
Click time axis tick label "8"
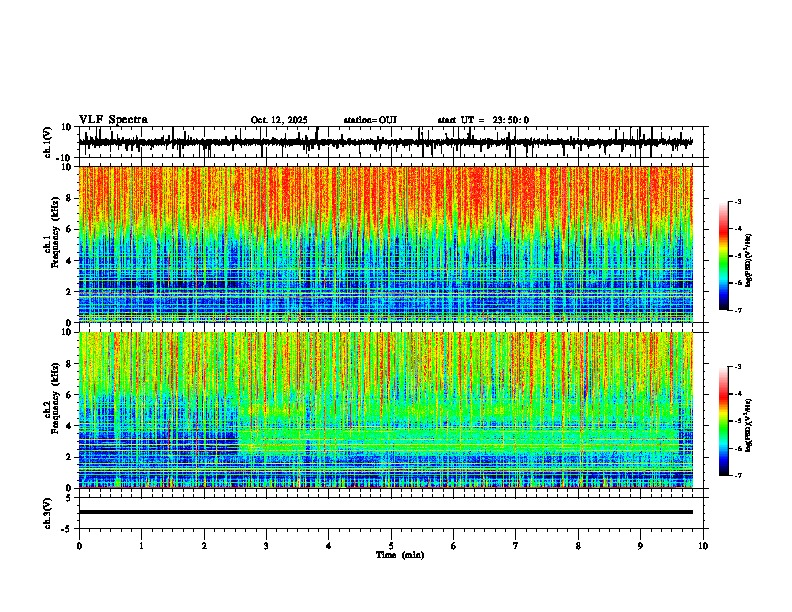point(578,546)
